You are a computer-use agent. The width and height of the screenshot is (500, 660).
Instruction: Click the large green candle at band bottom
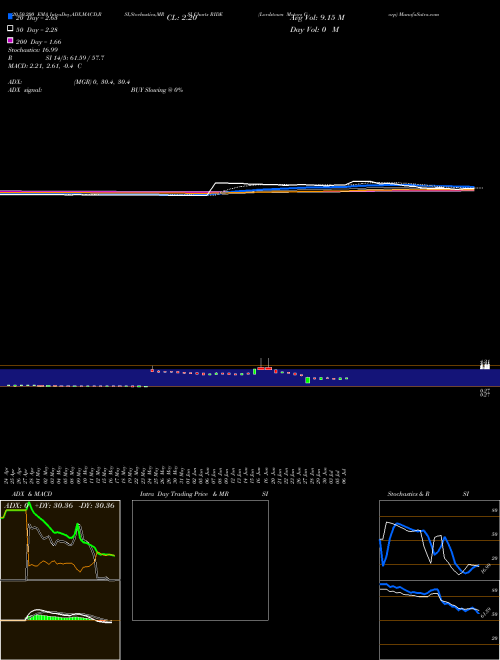pyautogui.click(x=308, y=380)
